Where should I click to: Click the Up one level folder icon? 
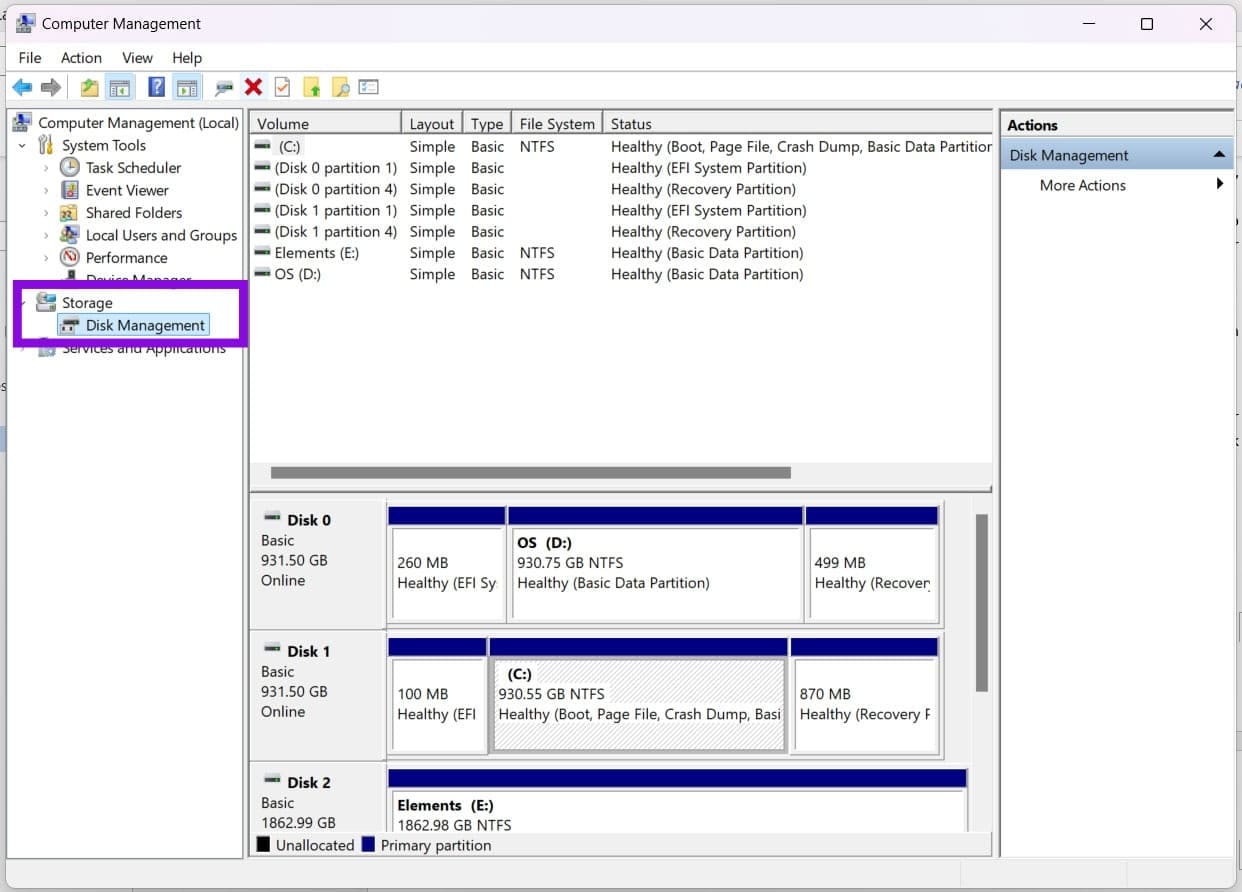[90, 87]
